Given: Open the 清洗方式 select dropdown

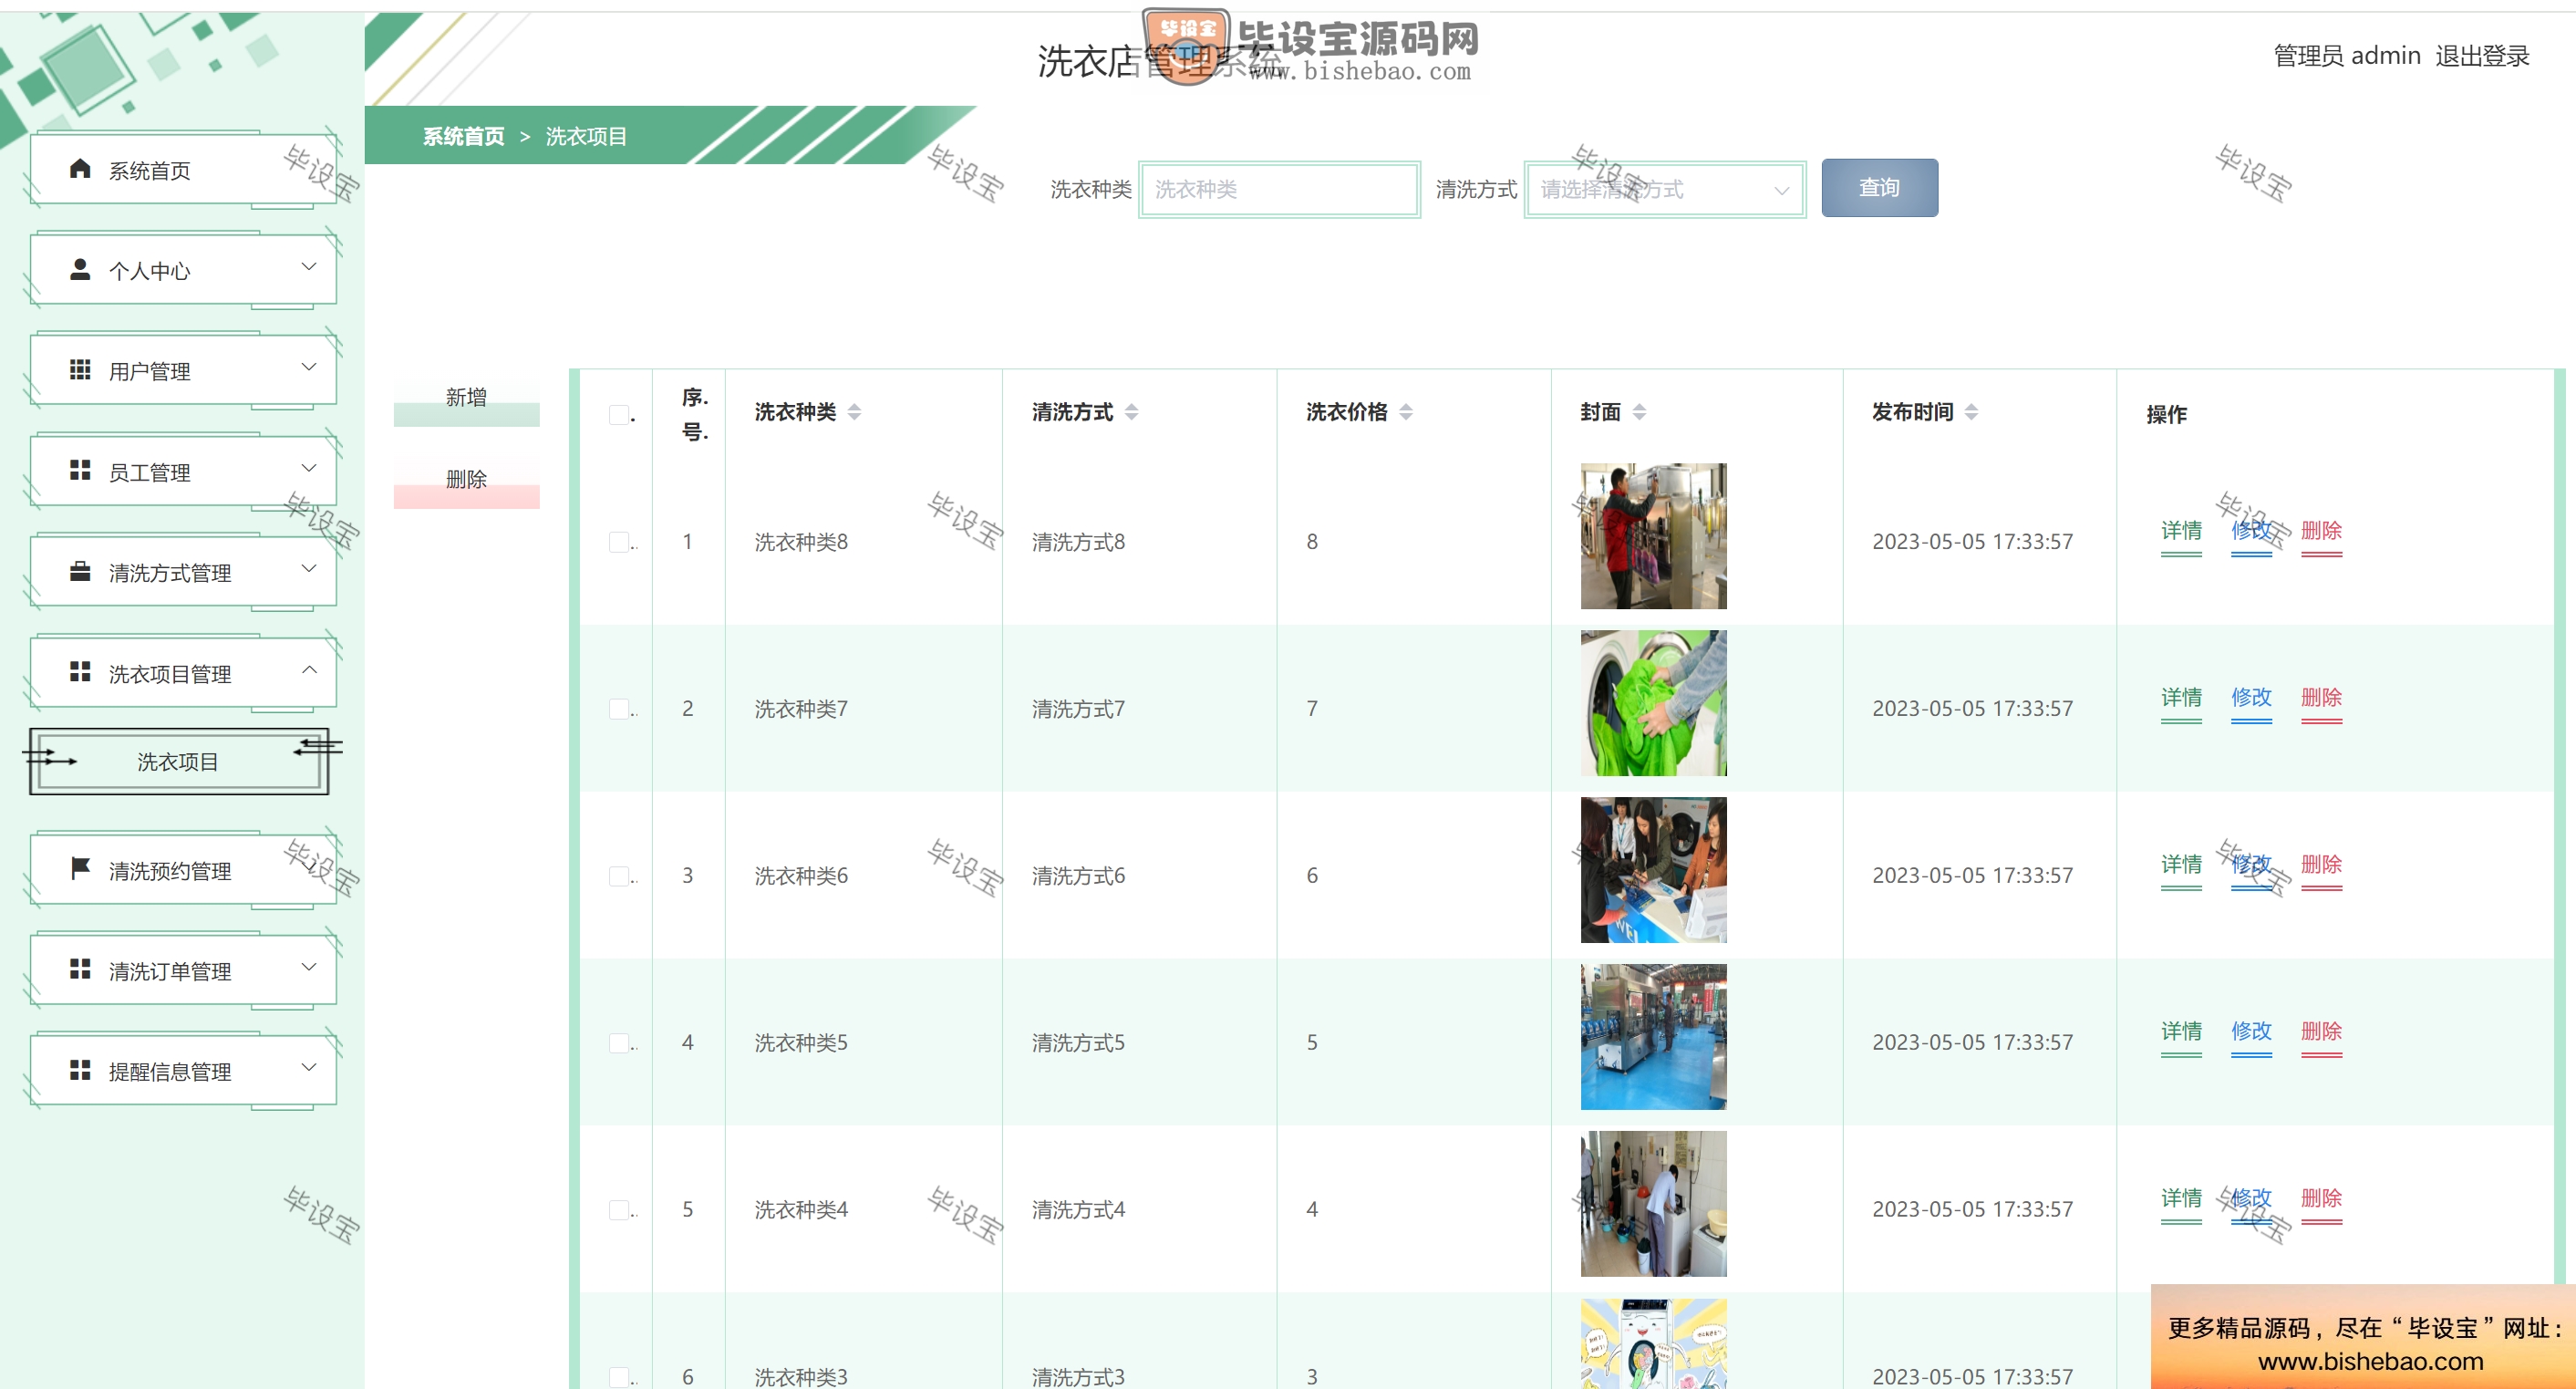Looking at the screenshot, I should click(x=1664, y=189).
